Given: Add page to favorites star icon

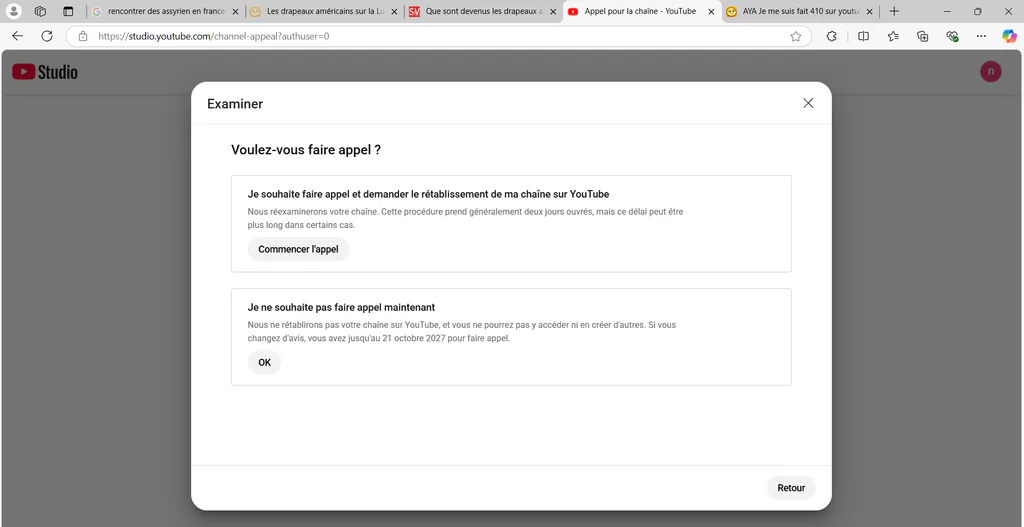Looking at the screenshot, I should [x=795, y=37].
